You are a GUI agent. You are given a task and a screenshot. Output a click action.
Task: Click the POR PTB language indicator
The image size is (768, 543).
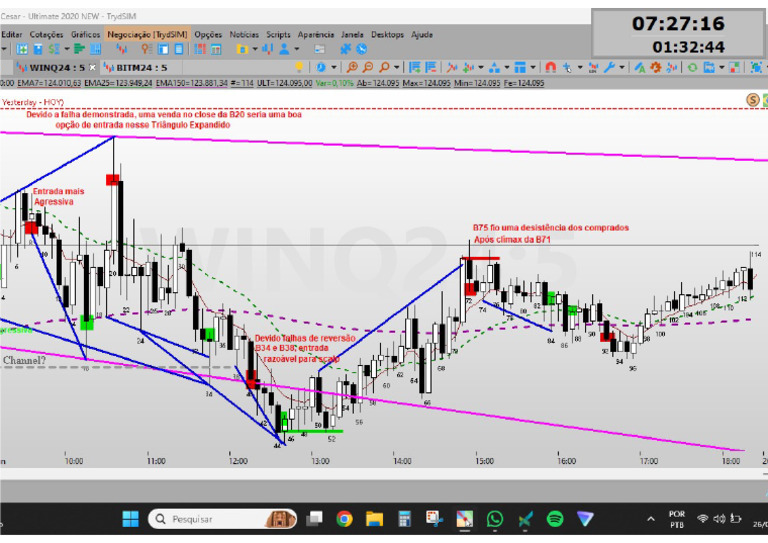coord(677,519)
